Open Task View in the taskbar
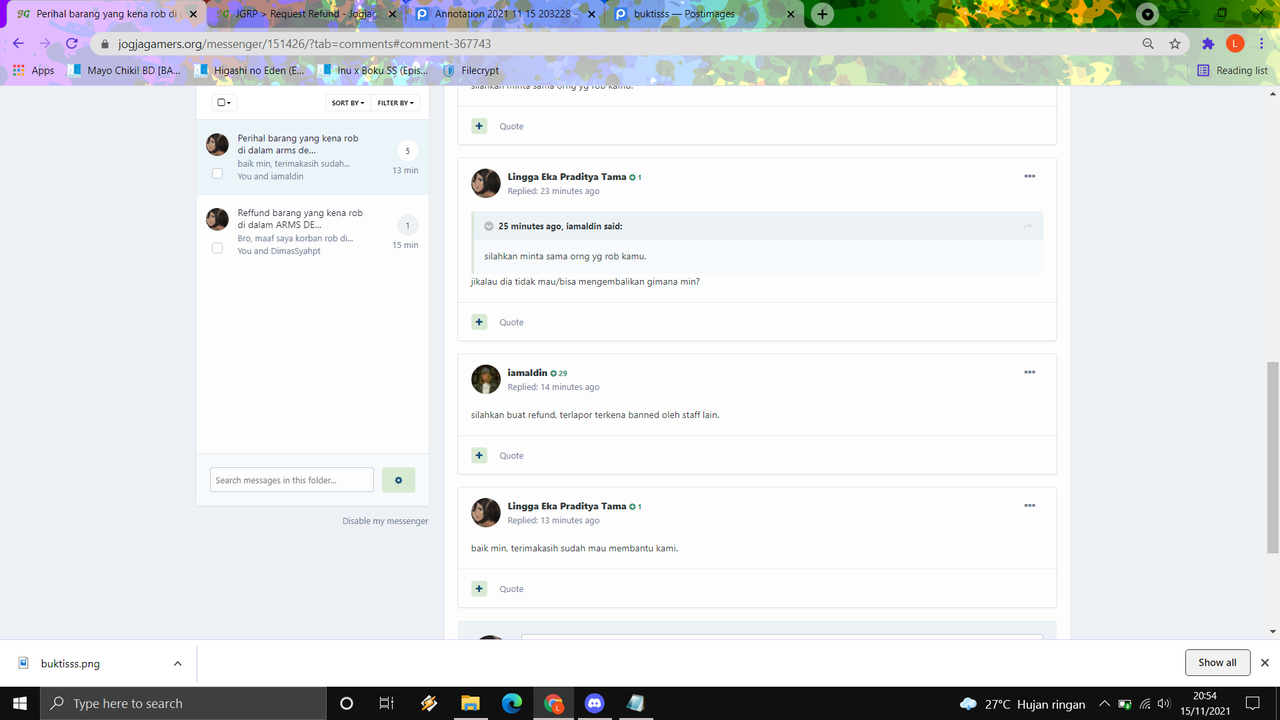1280x720 pixels. coord(386,704)
